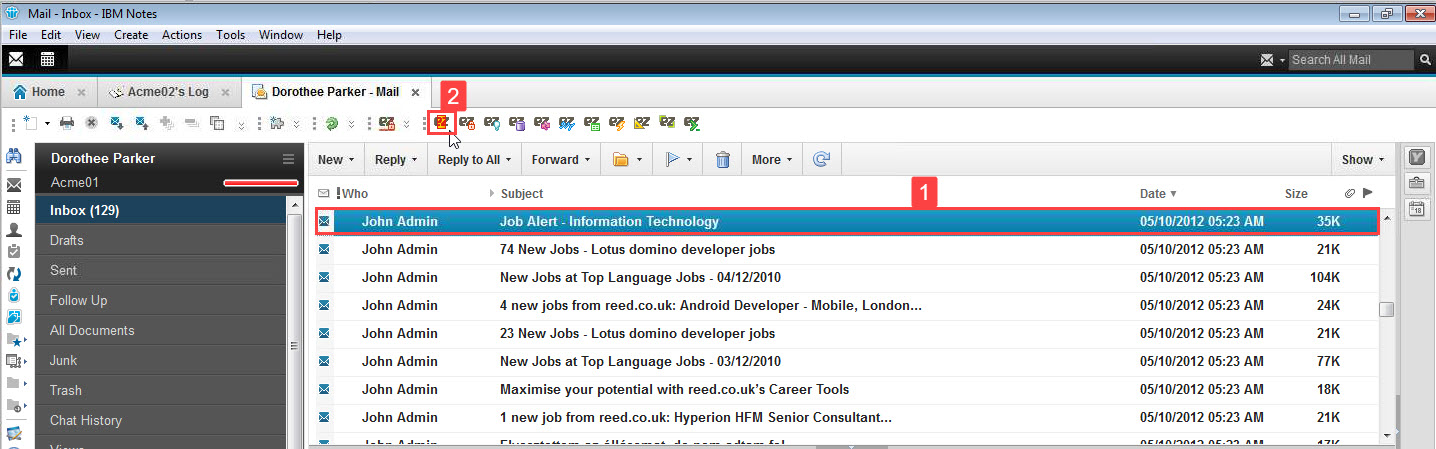Screen dimensions: 1436x449
Task: Open the Forward dropdown
Action: 587,160
